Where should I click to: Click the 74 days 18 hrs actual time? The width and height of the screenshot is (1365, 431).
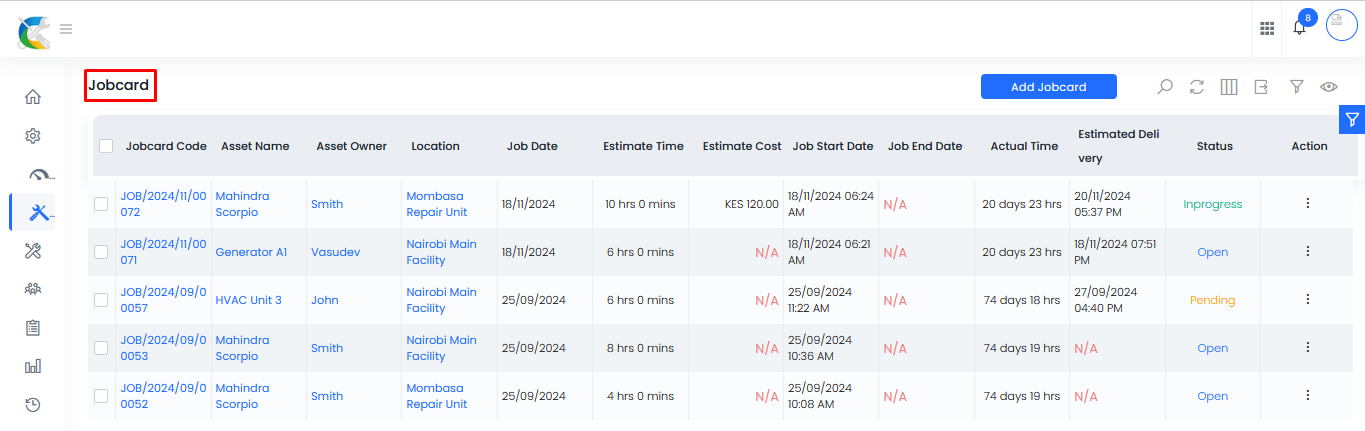point(1023,300)
